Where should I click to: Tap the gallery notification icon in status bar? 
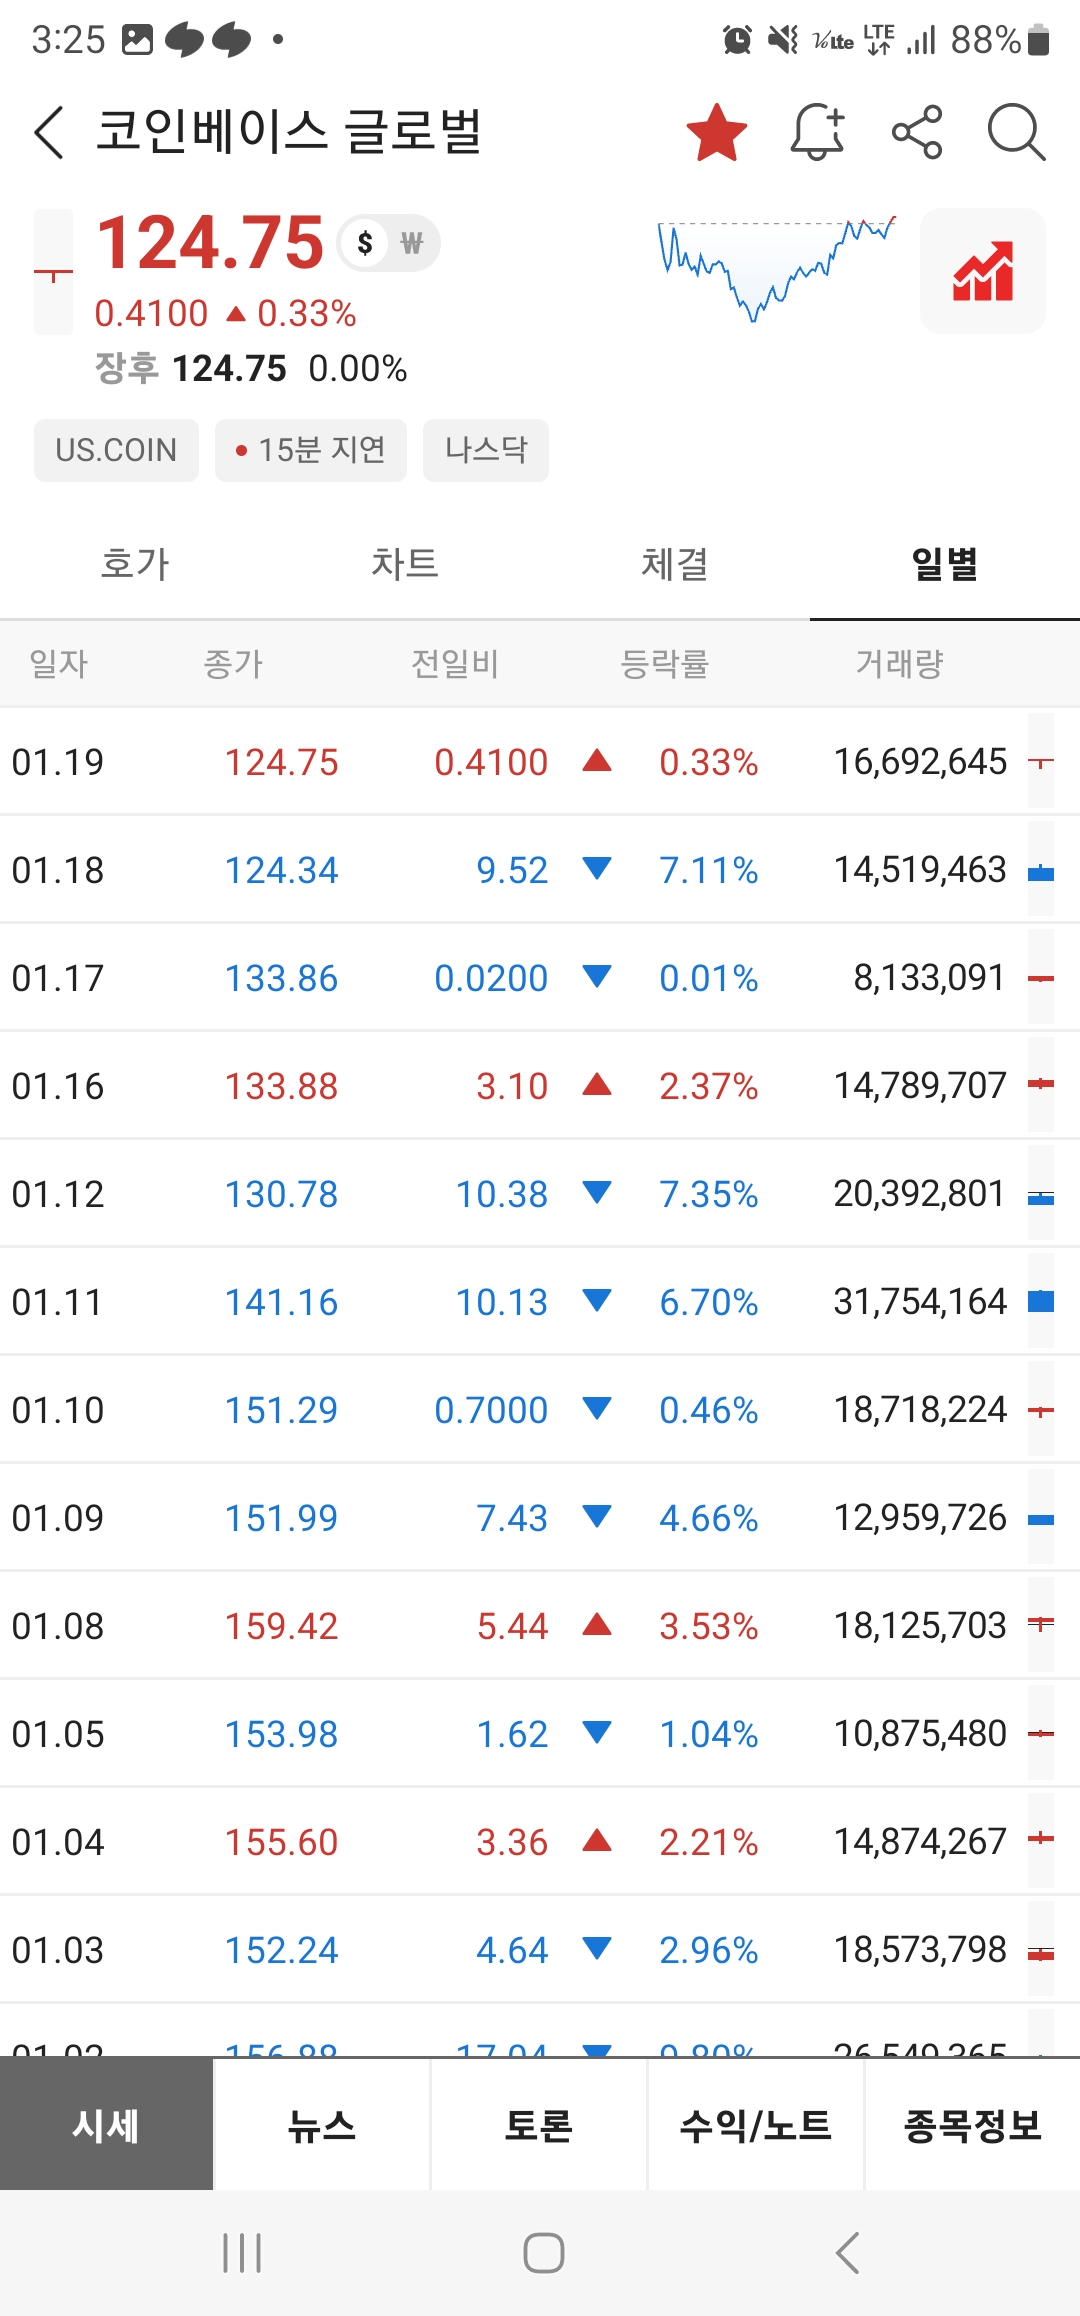tap(137, 40)
